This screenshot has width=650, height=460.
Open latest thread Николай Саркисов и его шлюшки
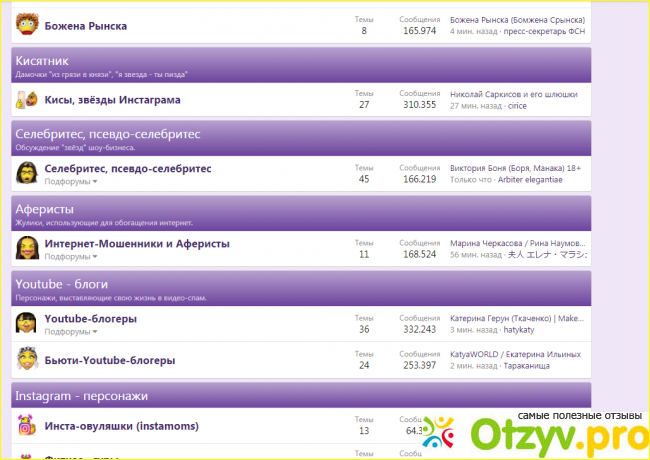click(514, 94)
